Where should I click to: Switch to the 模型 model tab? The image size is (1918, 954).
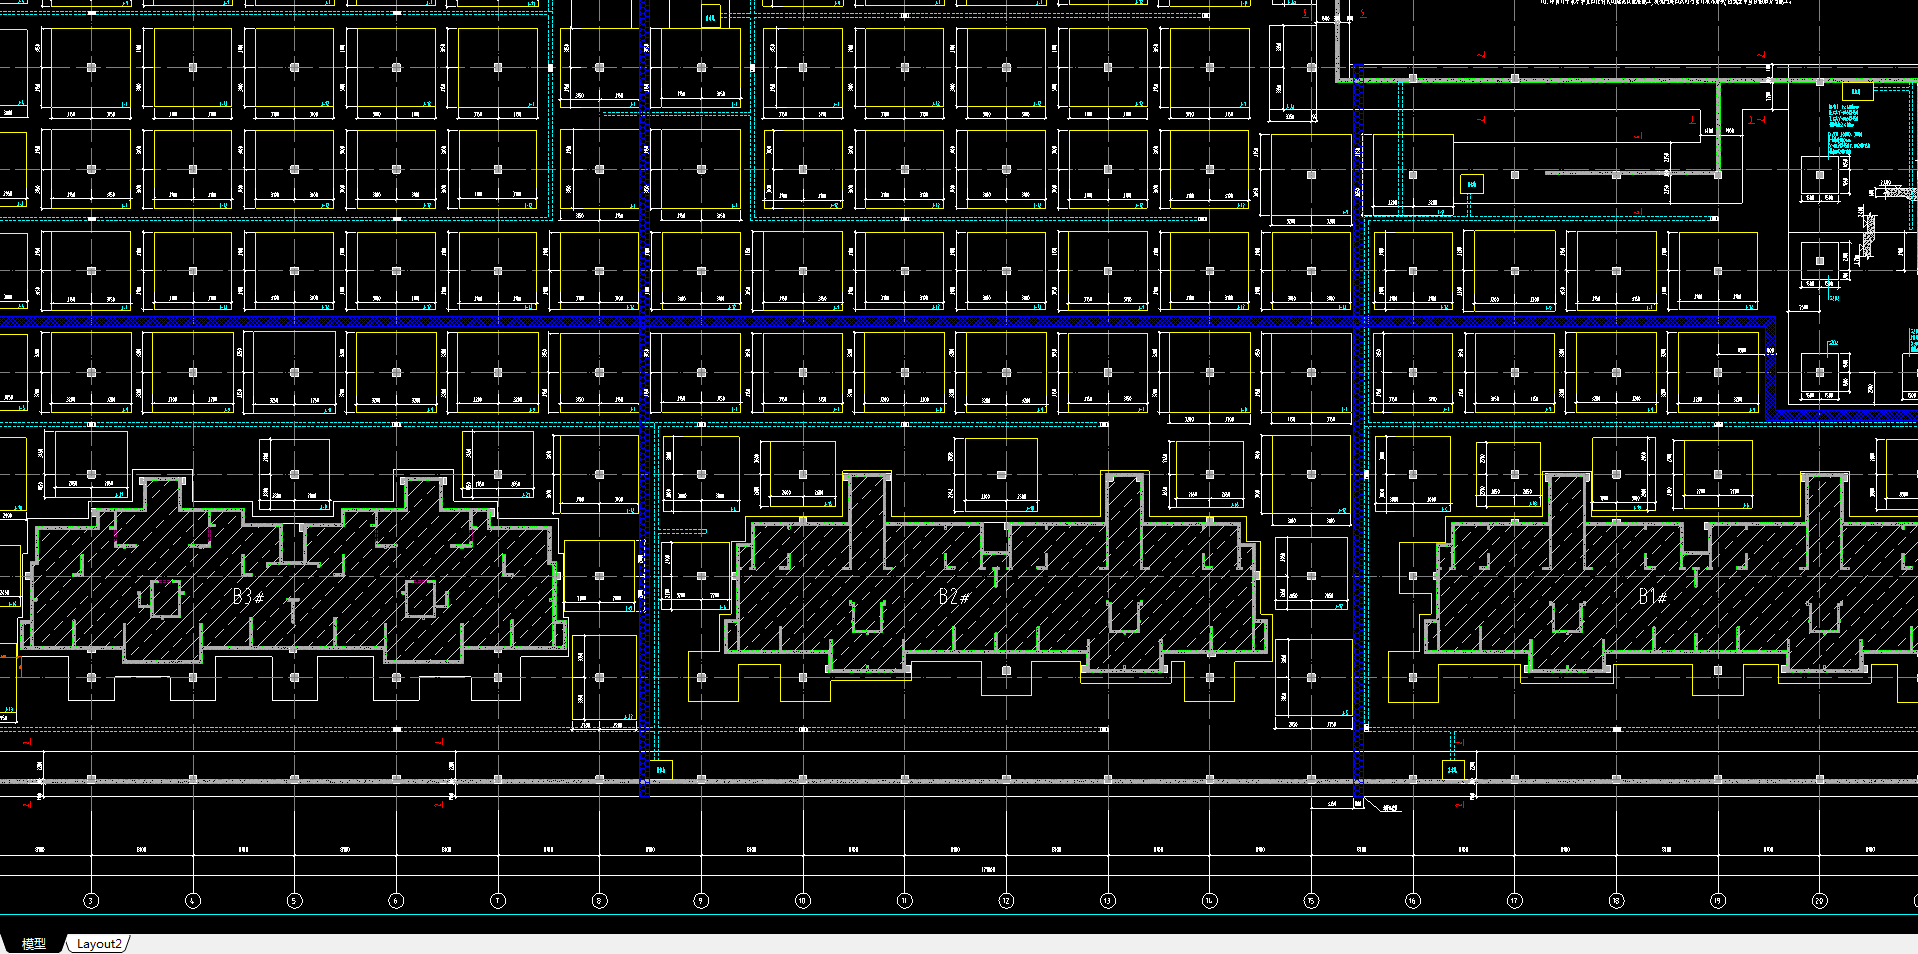(33, 943)
